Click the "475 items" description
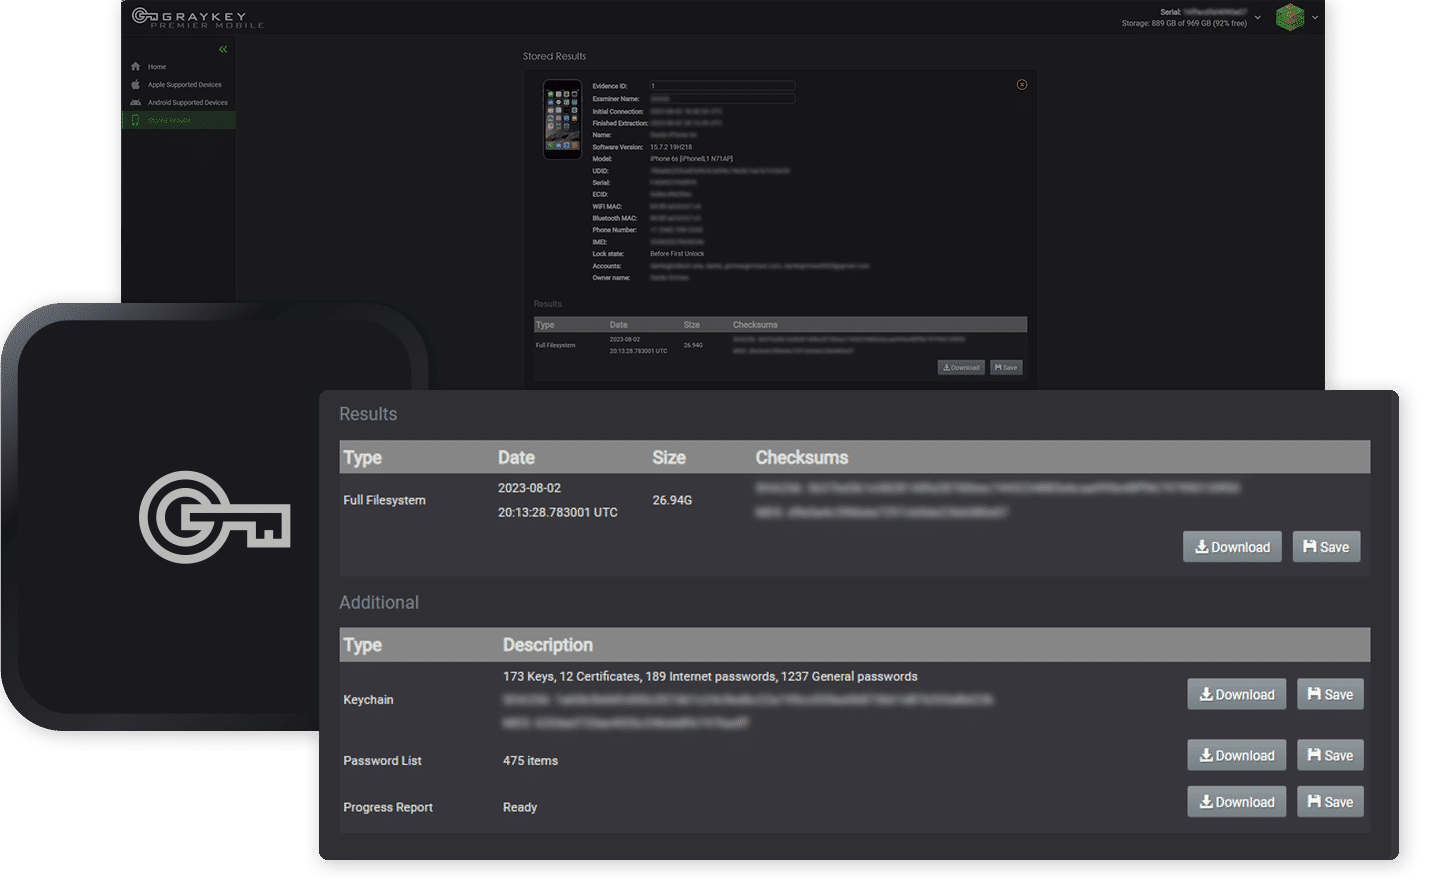Viewport: 1438px width, 880px height. (530, 761)
